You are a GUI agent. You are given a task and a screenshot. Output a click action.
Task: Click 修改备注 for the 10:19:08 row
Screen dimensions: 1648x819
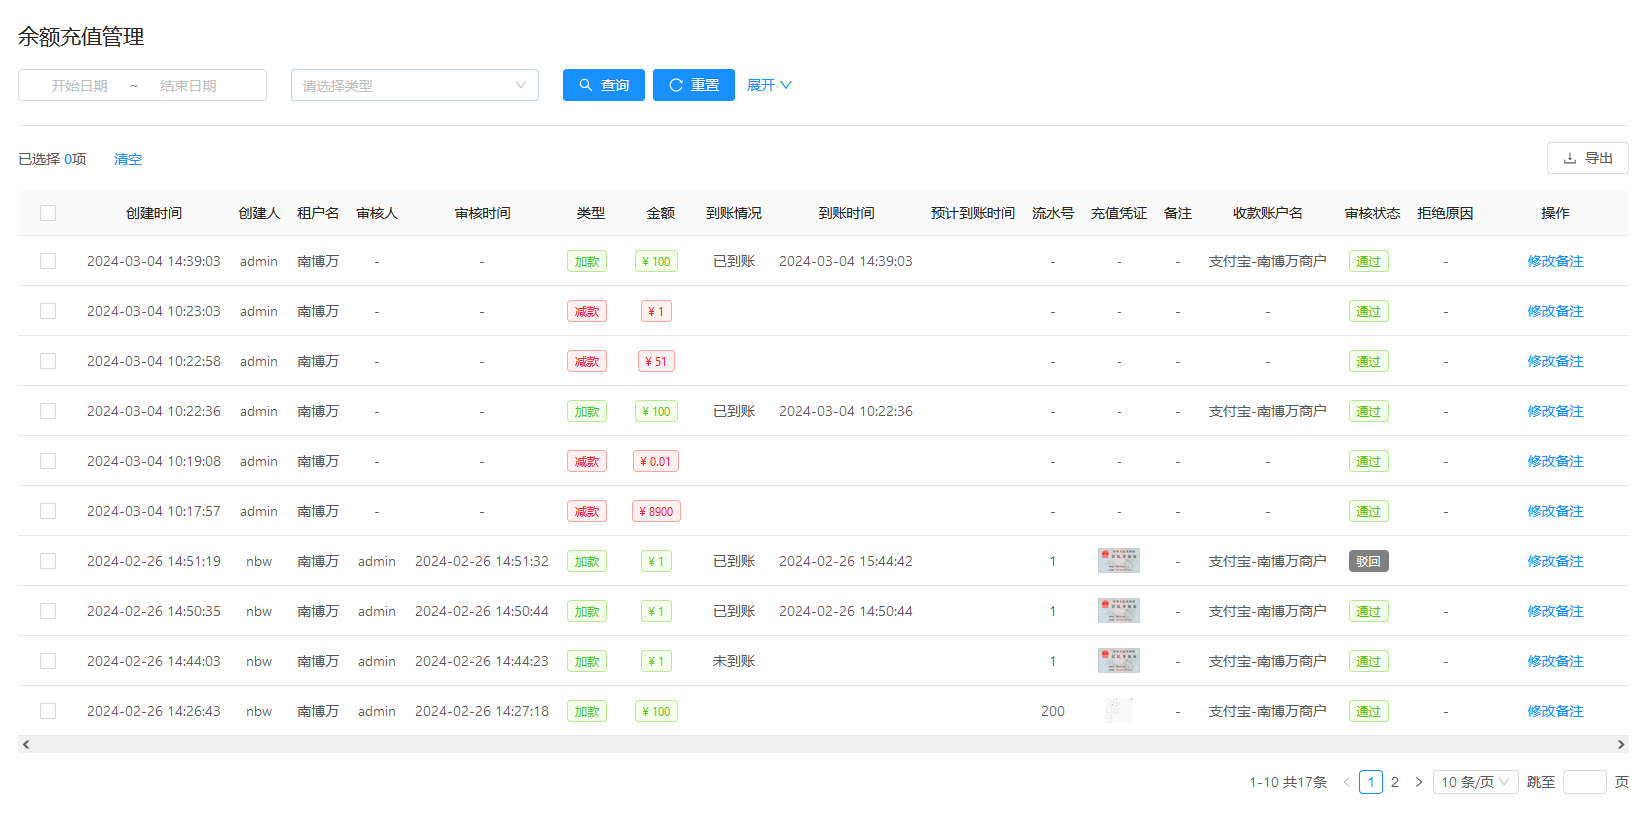point(1555,461)
